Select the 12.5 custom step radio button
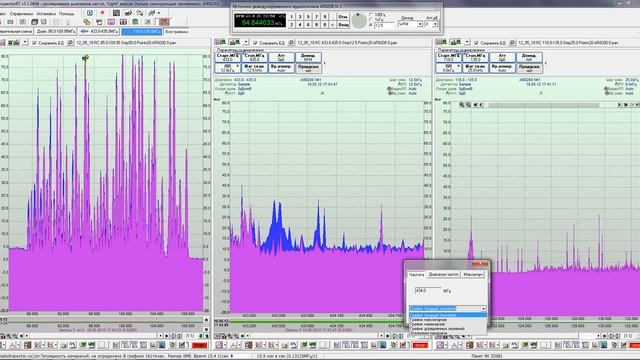Screen dimensions: 640x360 coord(371,25)
